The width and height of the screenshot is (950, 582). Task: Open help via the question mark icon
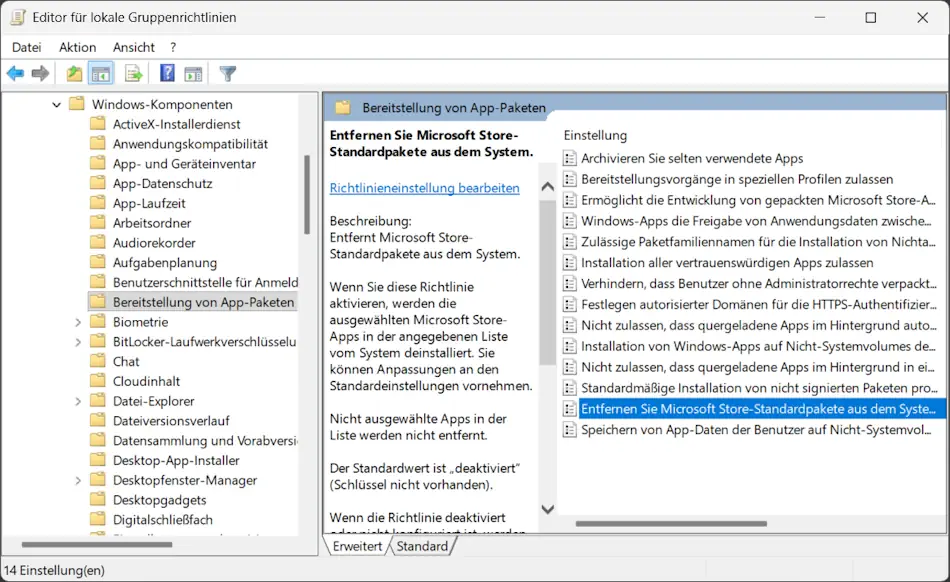point(167,73)
